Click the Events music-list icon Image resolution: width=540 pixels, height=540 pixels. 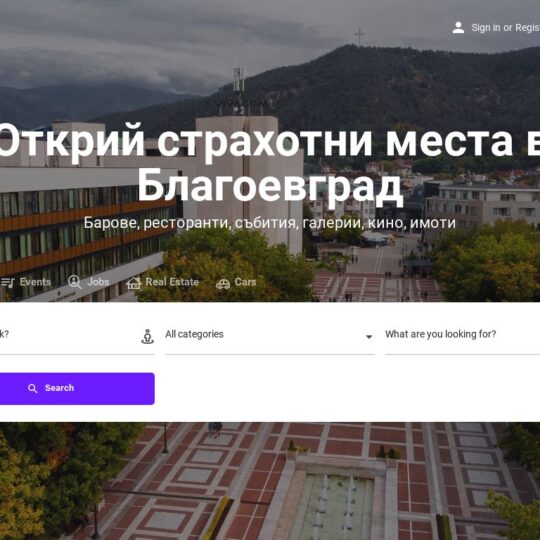tap(8, 283)
